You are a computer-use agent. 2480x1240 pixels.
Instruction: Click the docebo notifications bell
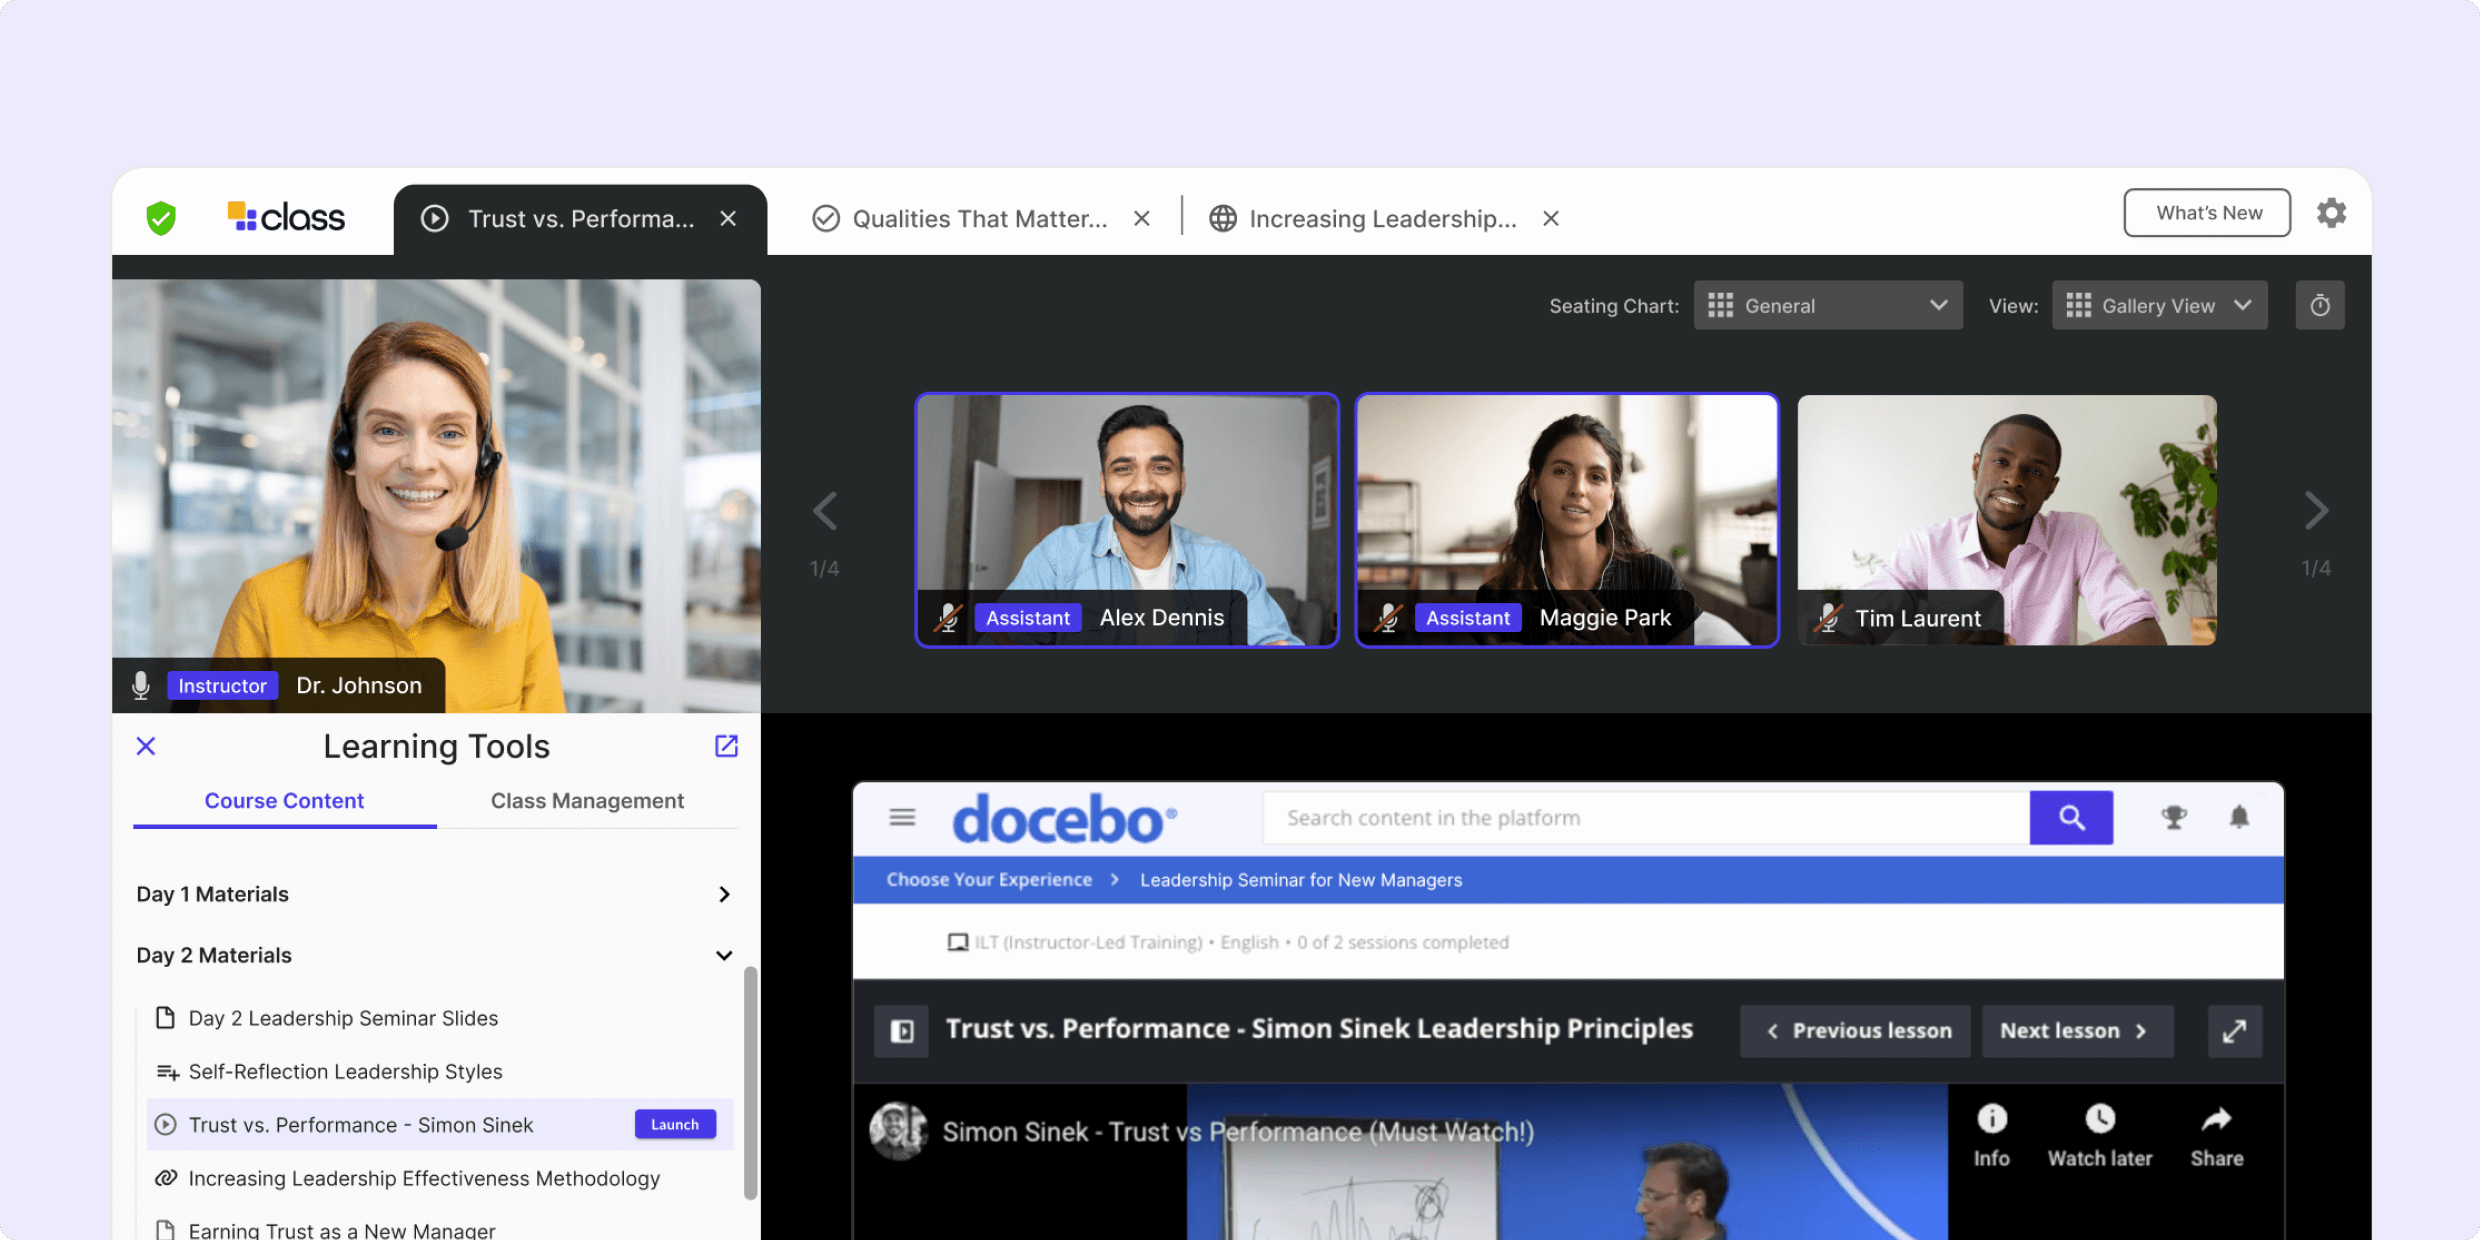tap(2240, 817)
